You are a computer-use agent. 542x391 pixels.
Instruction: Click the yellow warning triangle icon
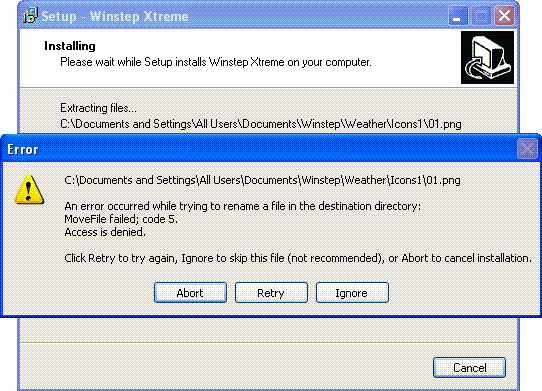pyautogui.click(x=29, y=189)
